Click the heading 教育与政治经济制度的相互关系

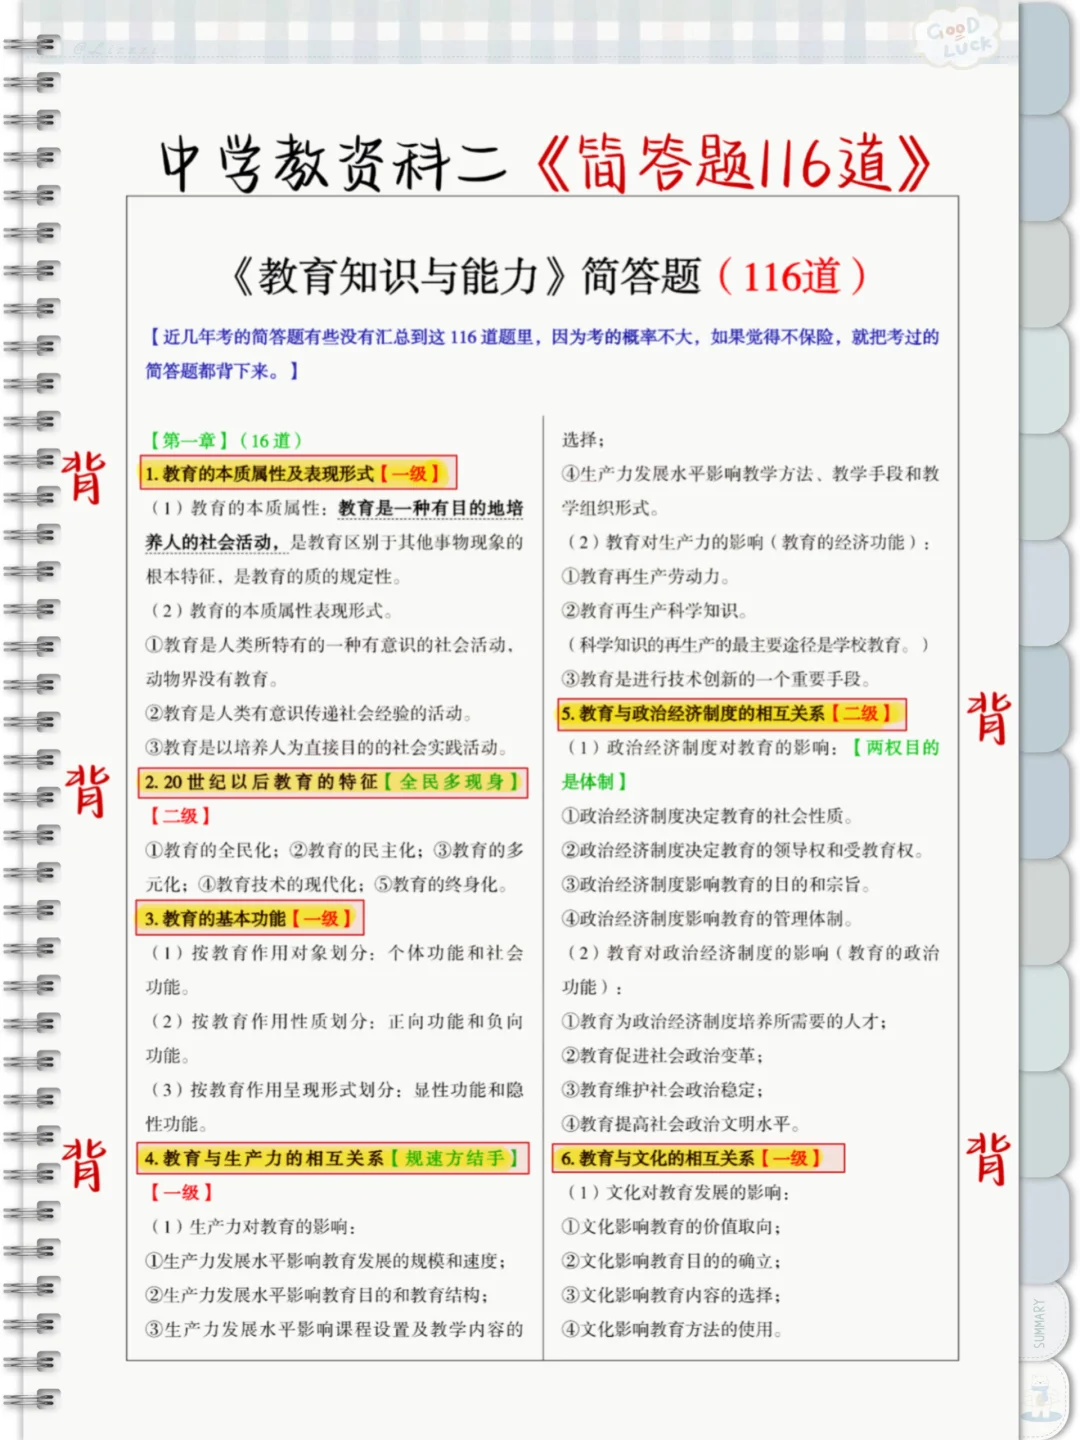click(700, 715)
